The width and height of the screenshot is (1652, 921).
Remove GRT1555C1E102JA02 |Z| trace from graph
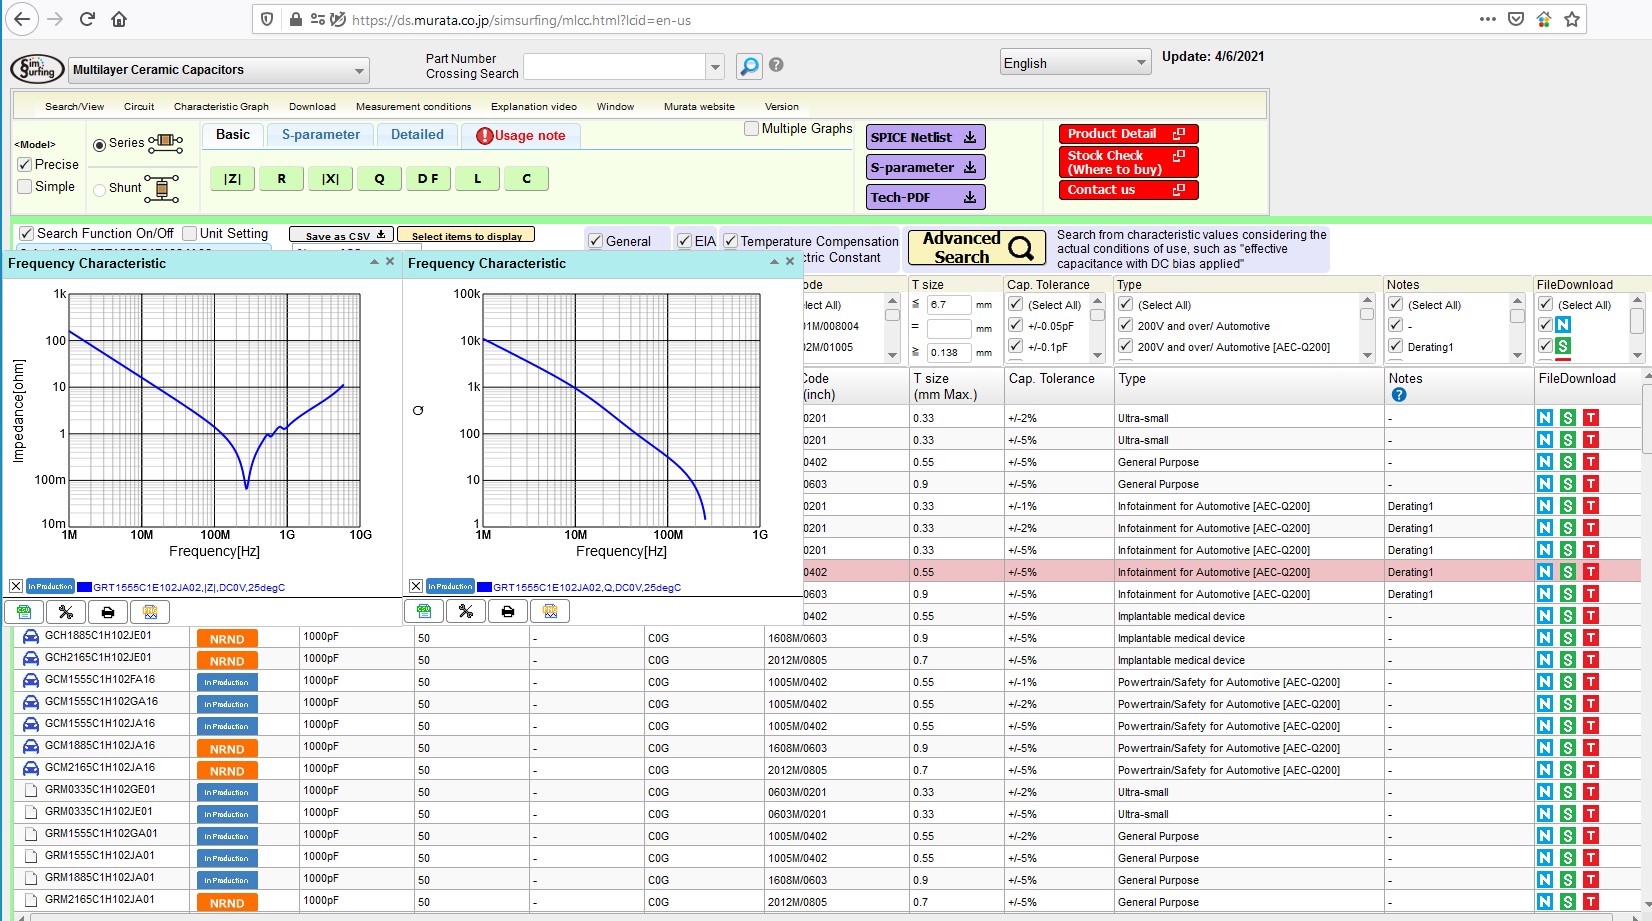point(16,586)
